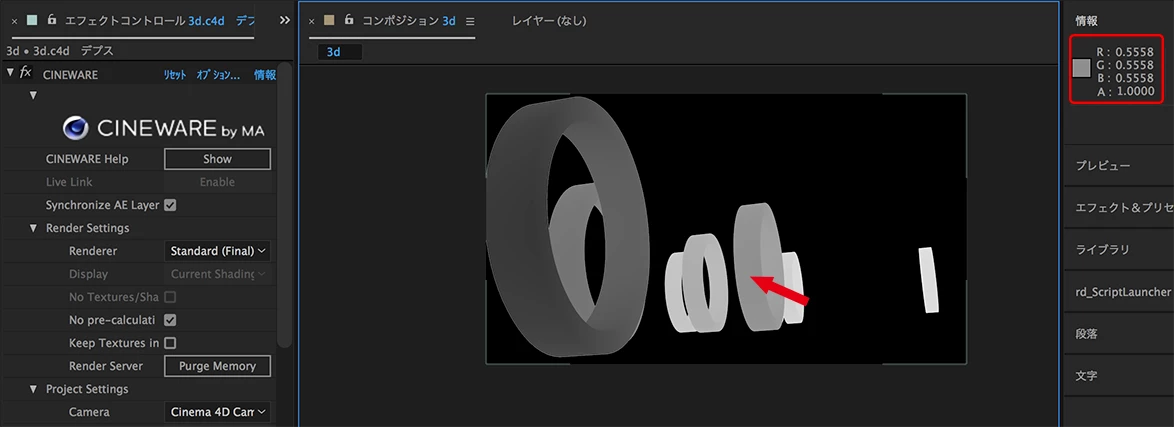Collapse the CINEWARE effect disclosure triangle

[10, 73]
